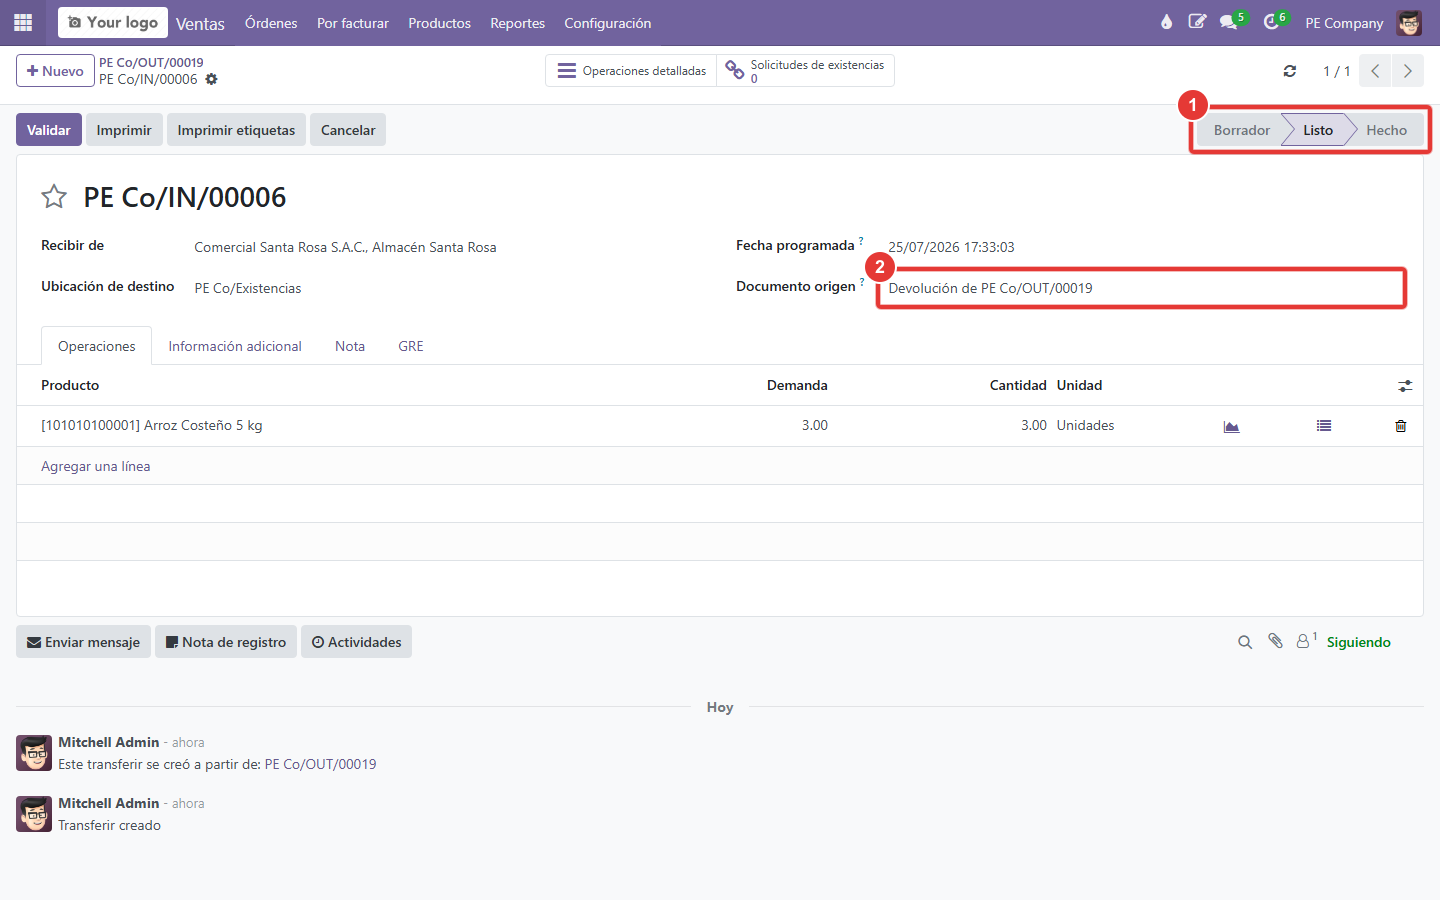Open the forecast chart icon for Arroz Costeño

tap(1231, 426)
